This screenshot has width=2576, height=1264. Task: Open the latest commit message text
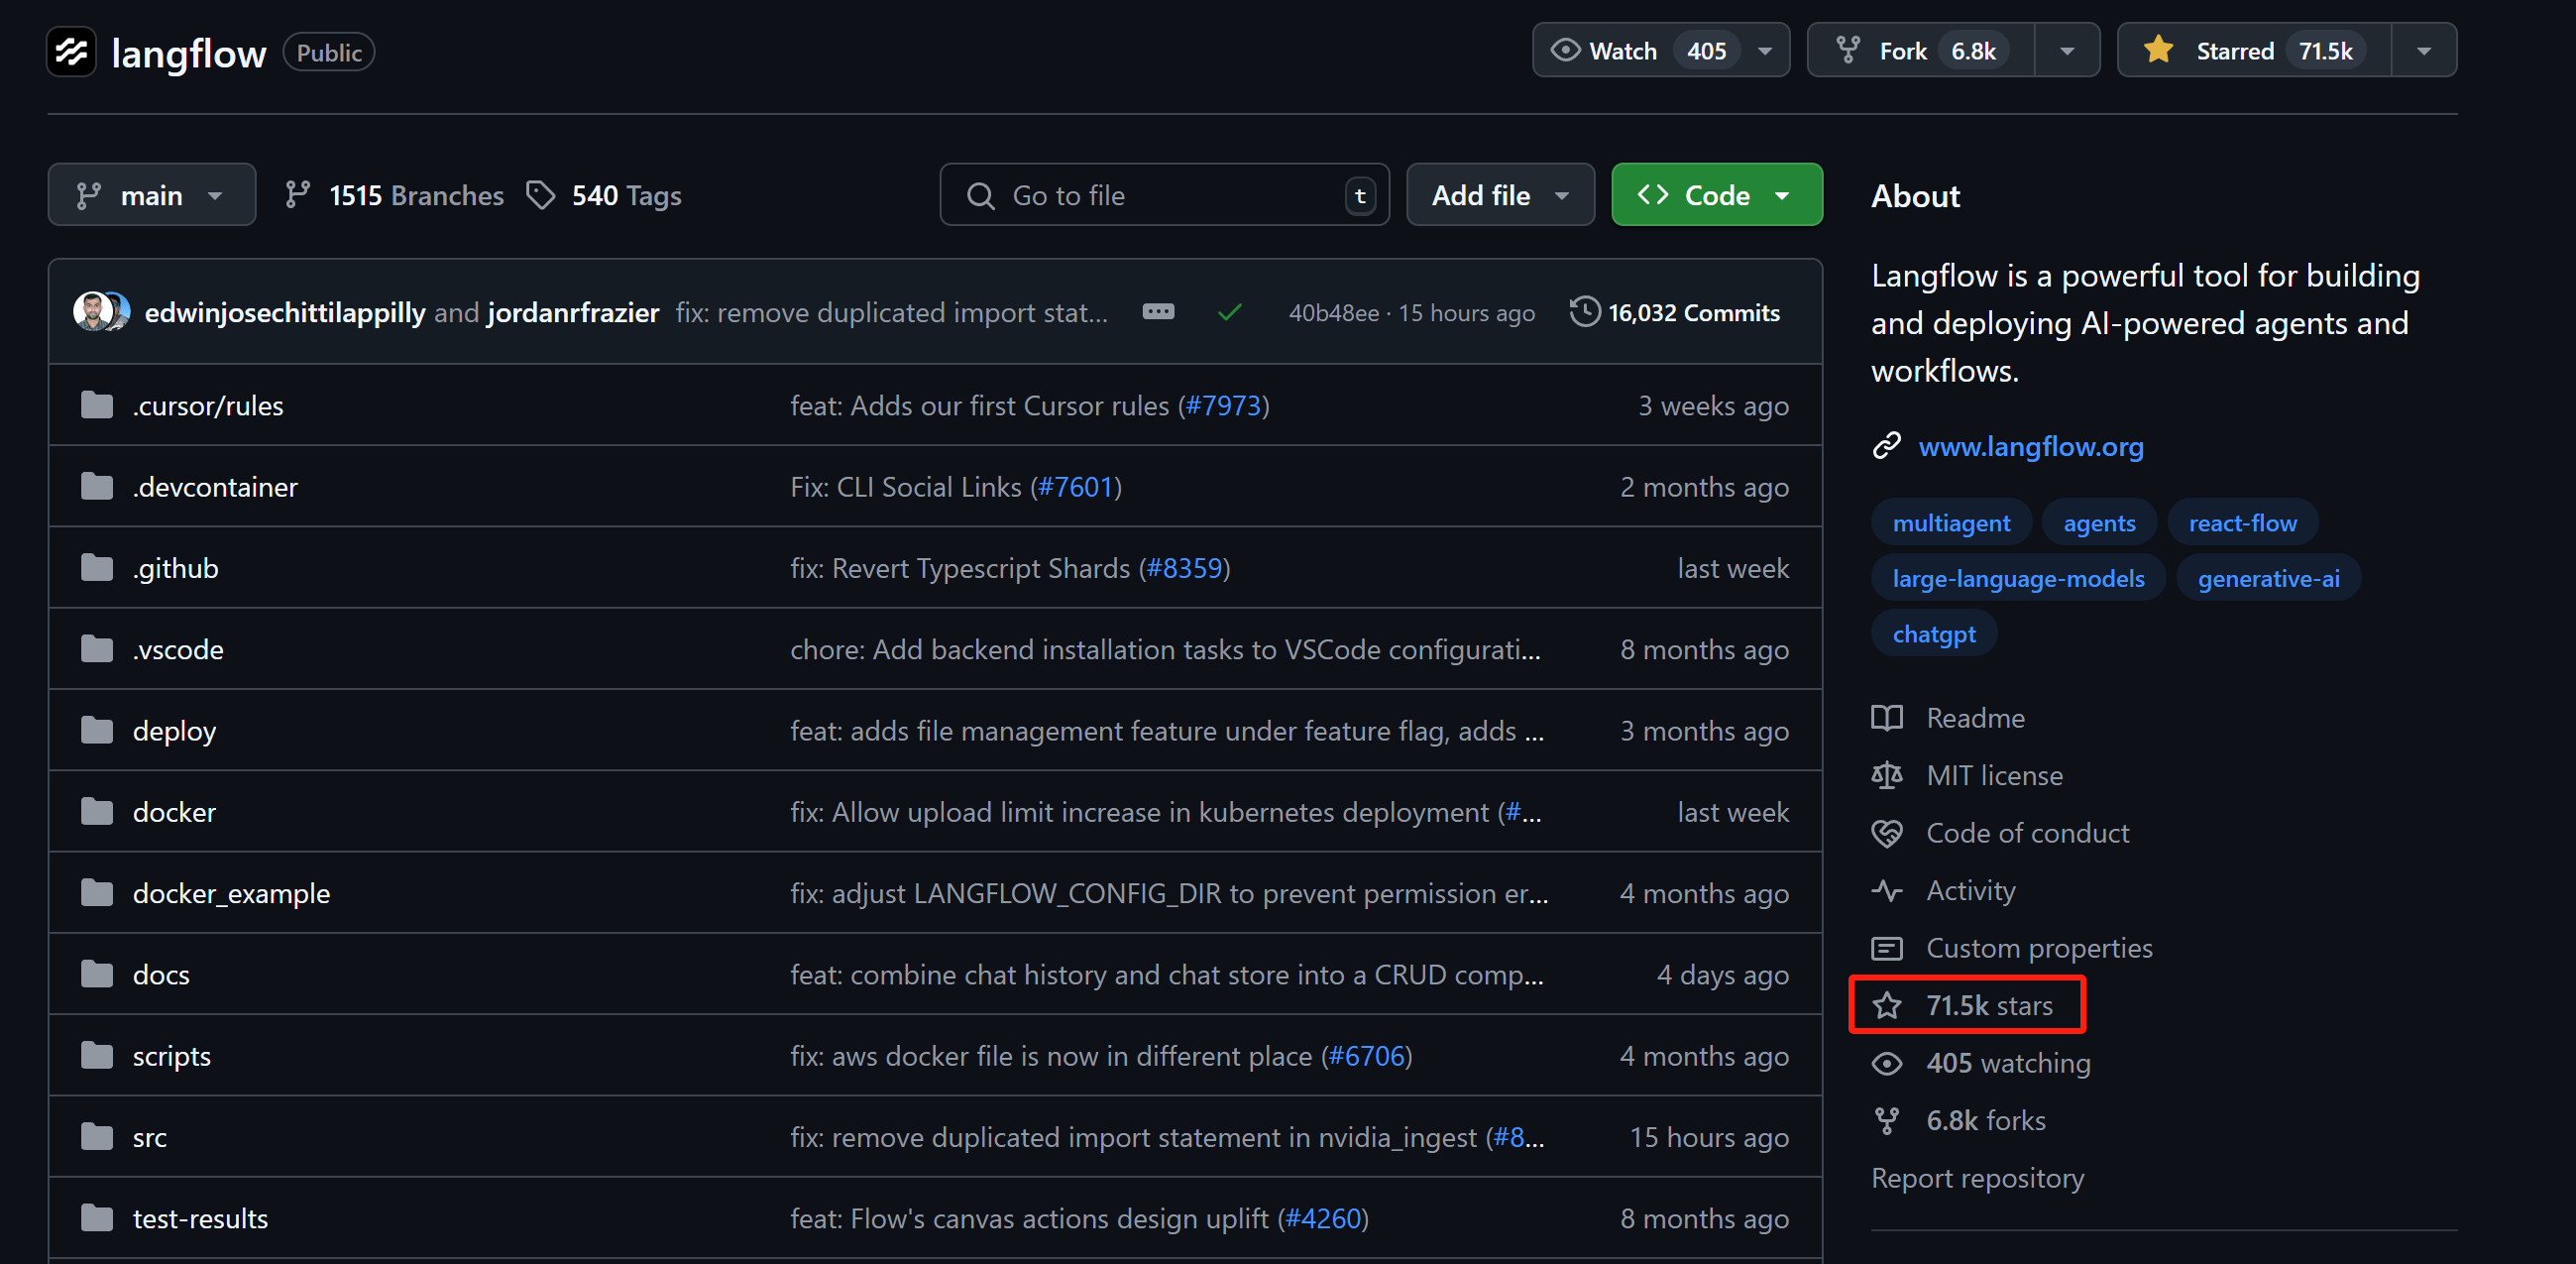pyautogui.click(x=891, y=312)
